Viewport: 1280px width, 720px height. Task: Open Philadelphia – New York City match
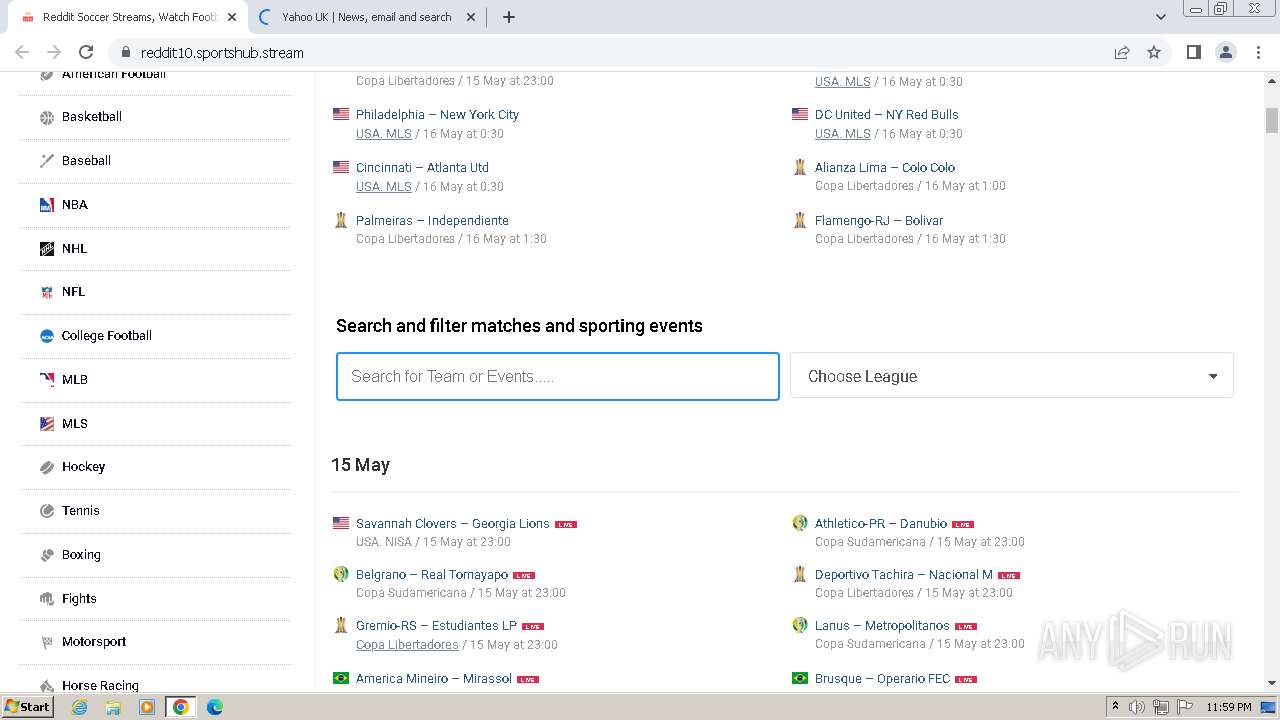tap(437, 114)
